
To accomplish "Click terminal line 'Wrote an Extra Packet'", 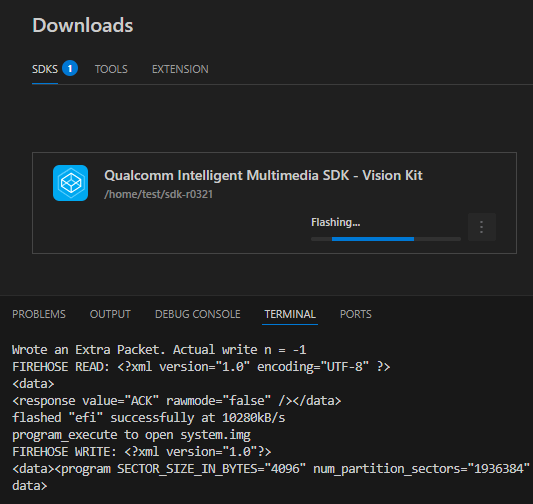I will (x=159, y=350).
